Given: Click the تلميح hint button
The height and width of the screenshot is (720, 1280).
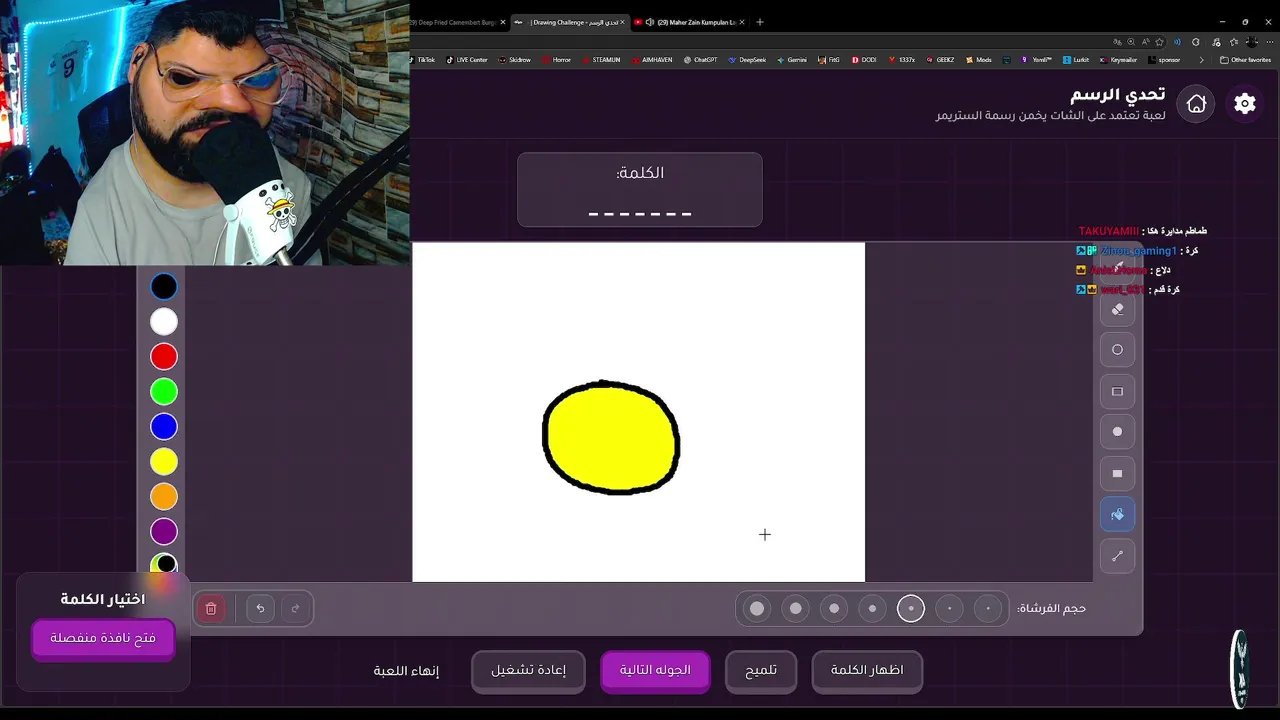Looking at the screenshot, I should point(761,671).
